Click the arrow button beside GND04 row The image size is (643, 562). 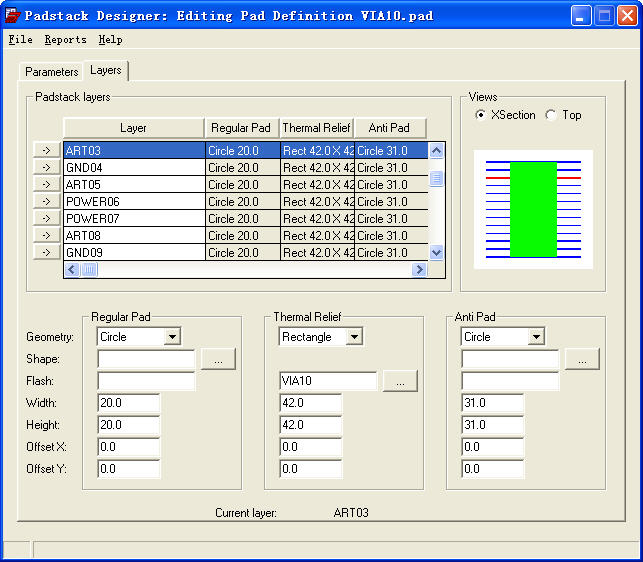tap(46, 167)
